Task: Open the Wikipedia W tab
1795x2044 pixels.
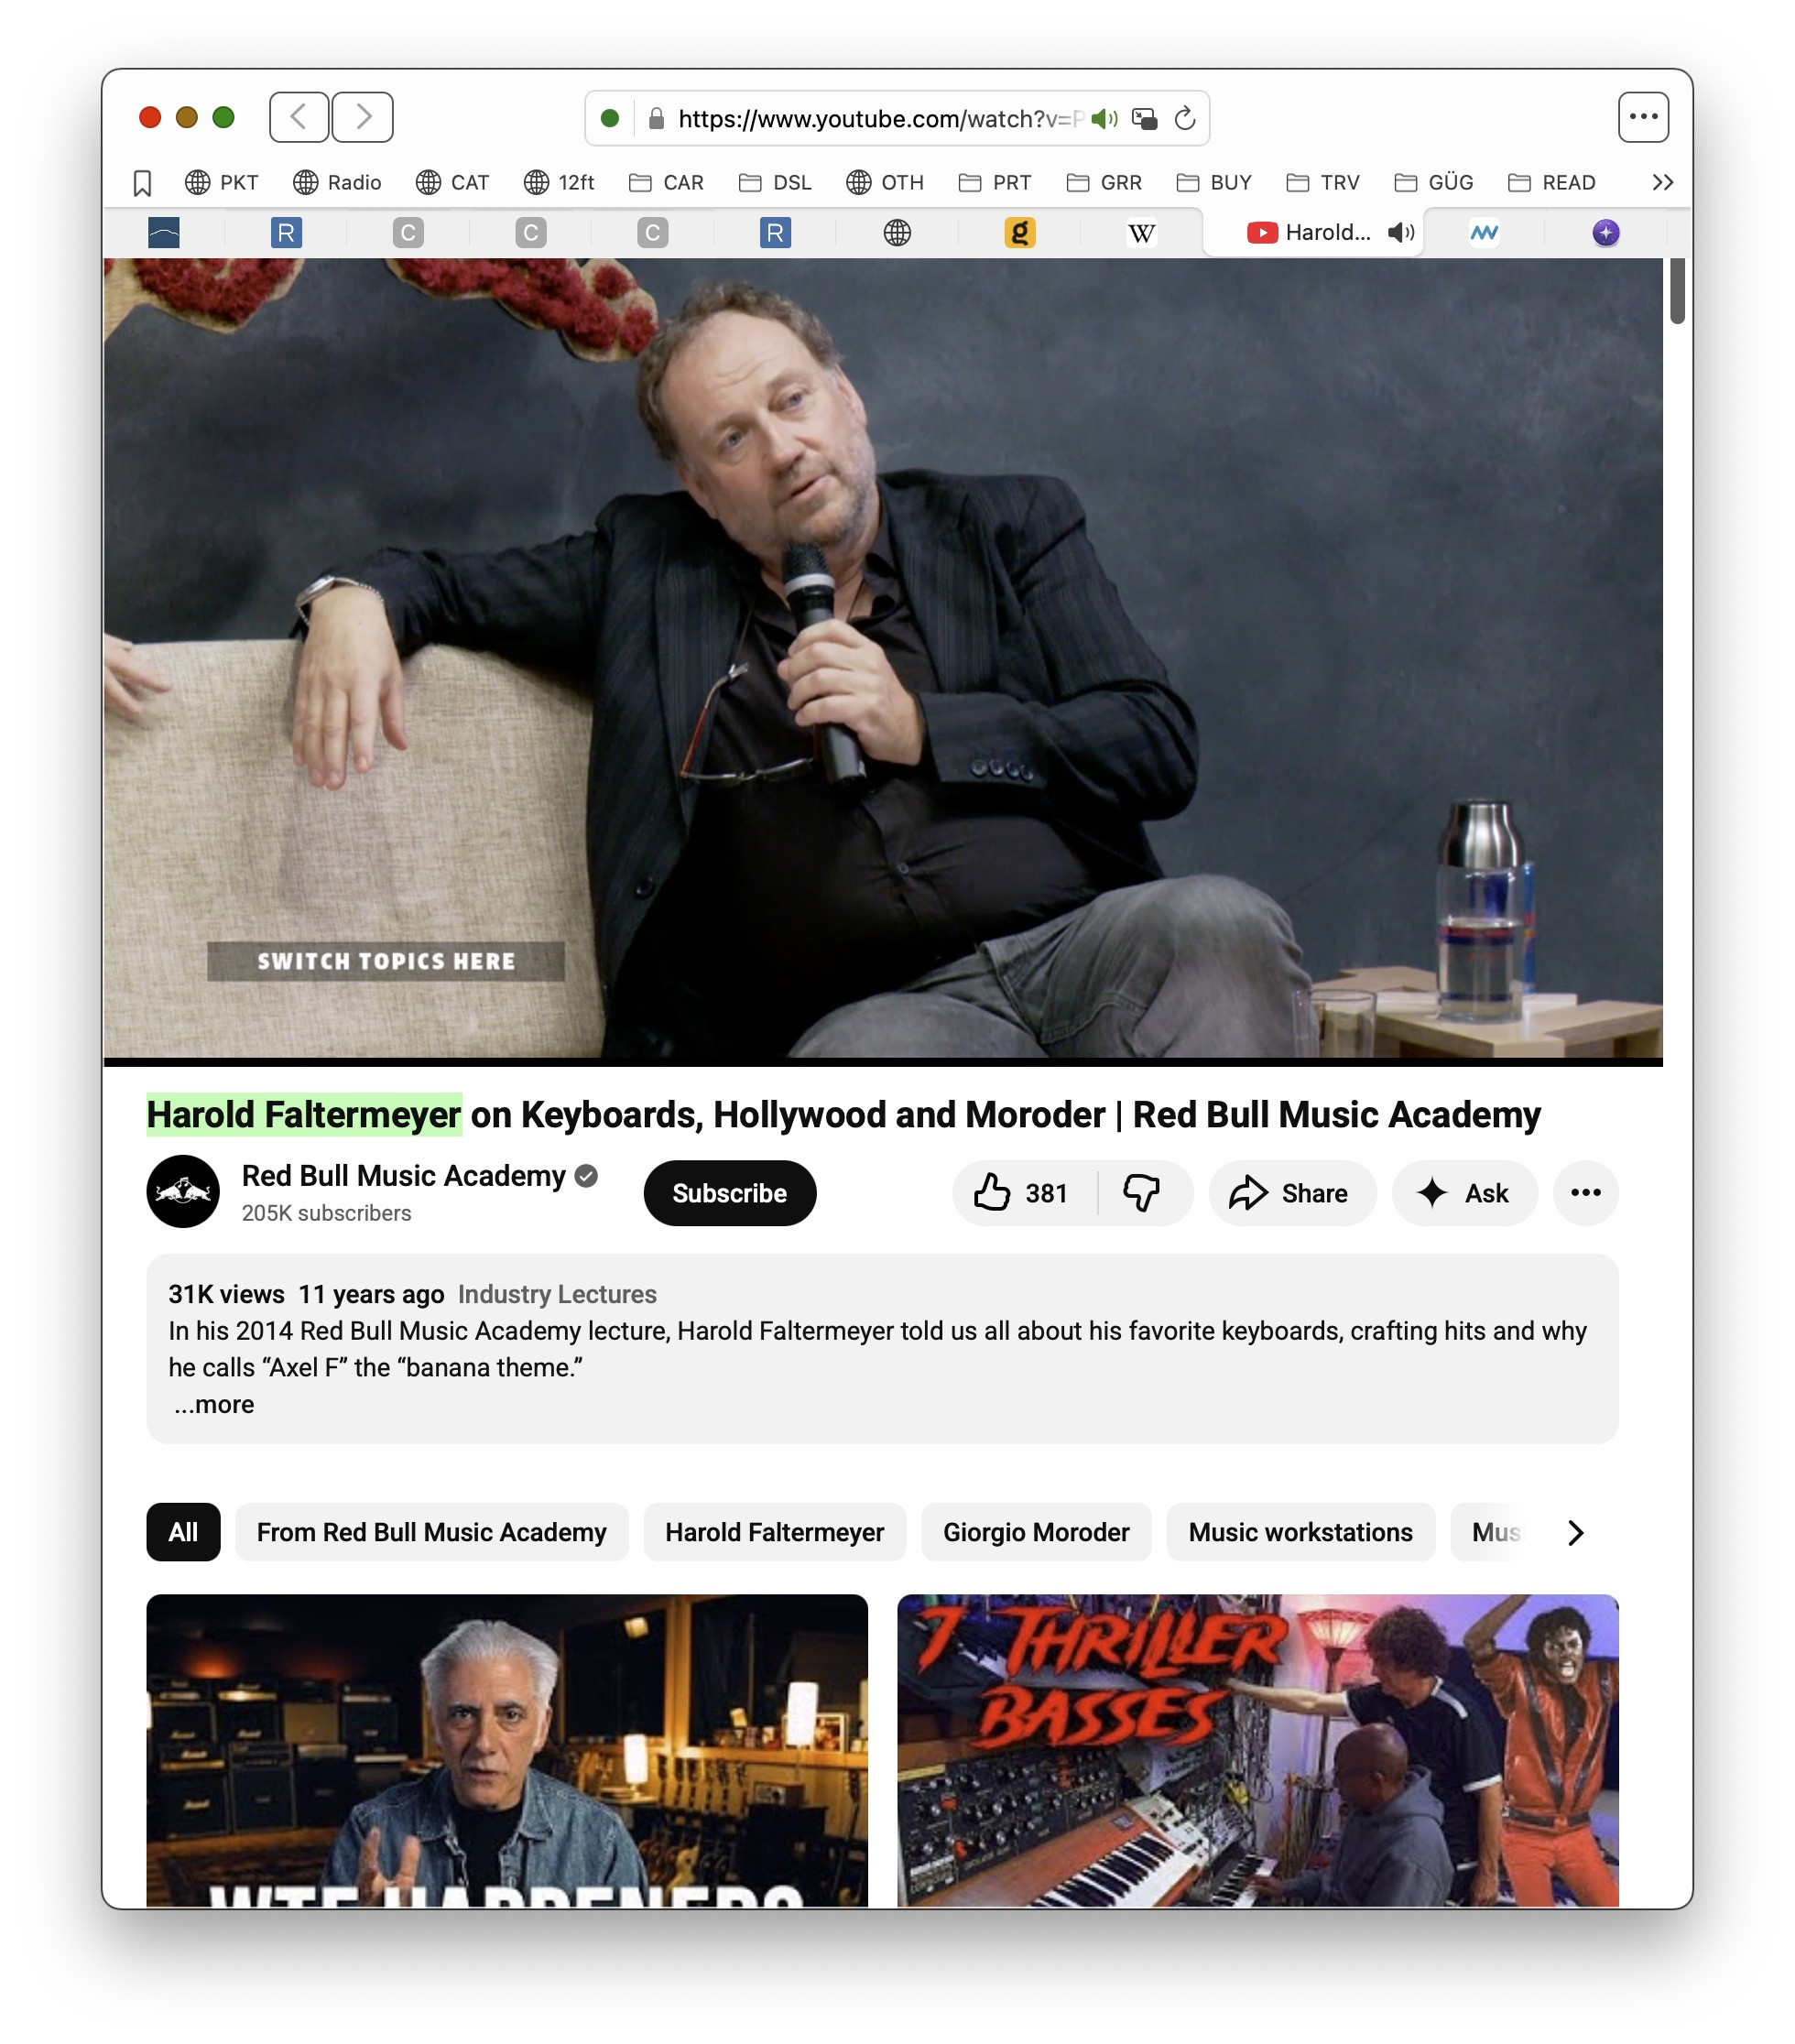Action: point(1141,233)
